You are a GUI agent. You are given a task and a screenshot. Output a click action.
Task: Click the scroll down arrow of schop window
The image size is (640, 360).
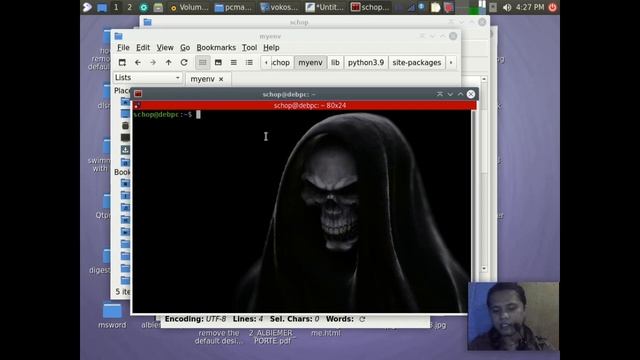[x=484, y=269]
